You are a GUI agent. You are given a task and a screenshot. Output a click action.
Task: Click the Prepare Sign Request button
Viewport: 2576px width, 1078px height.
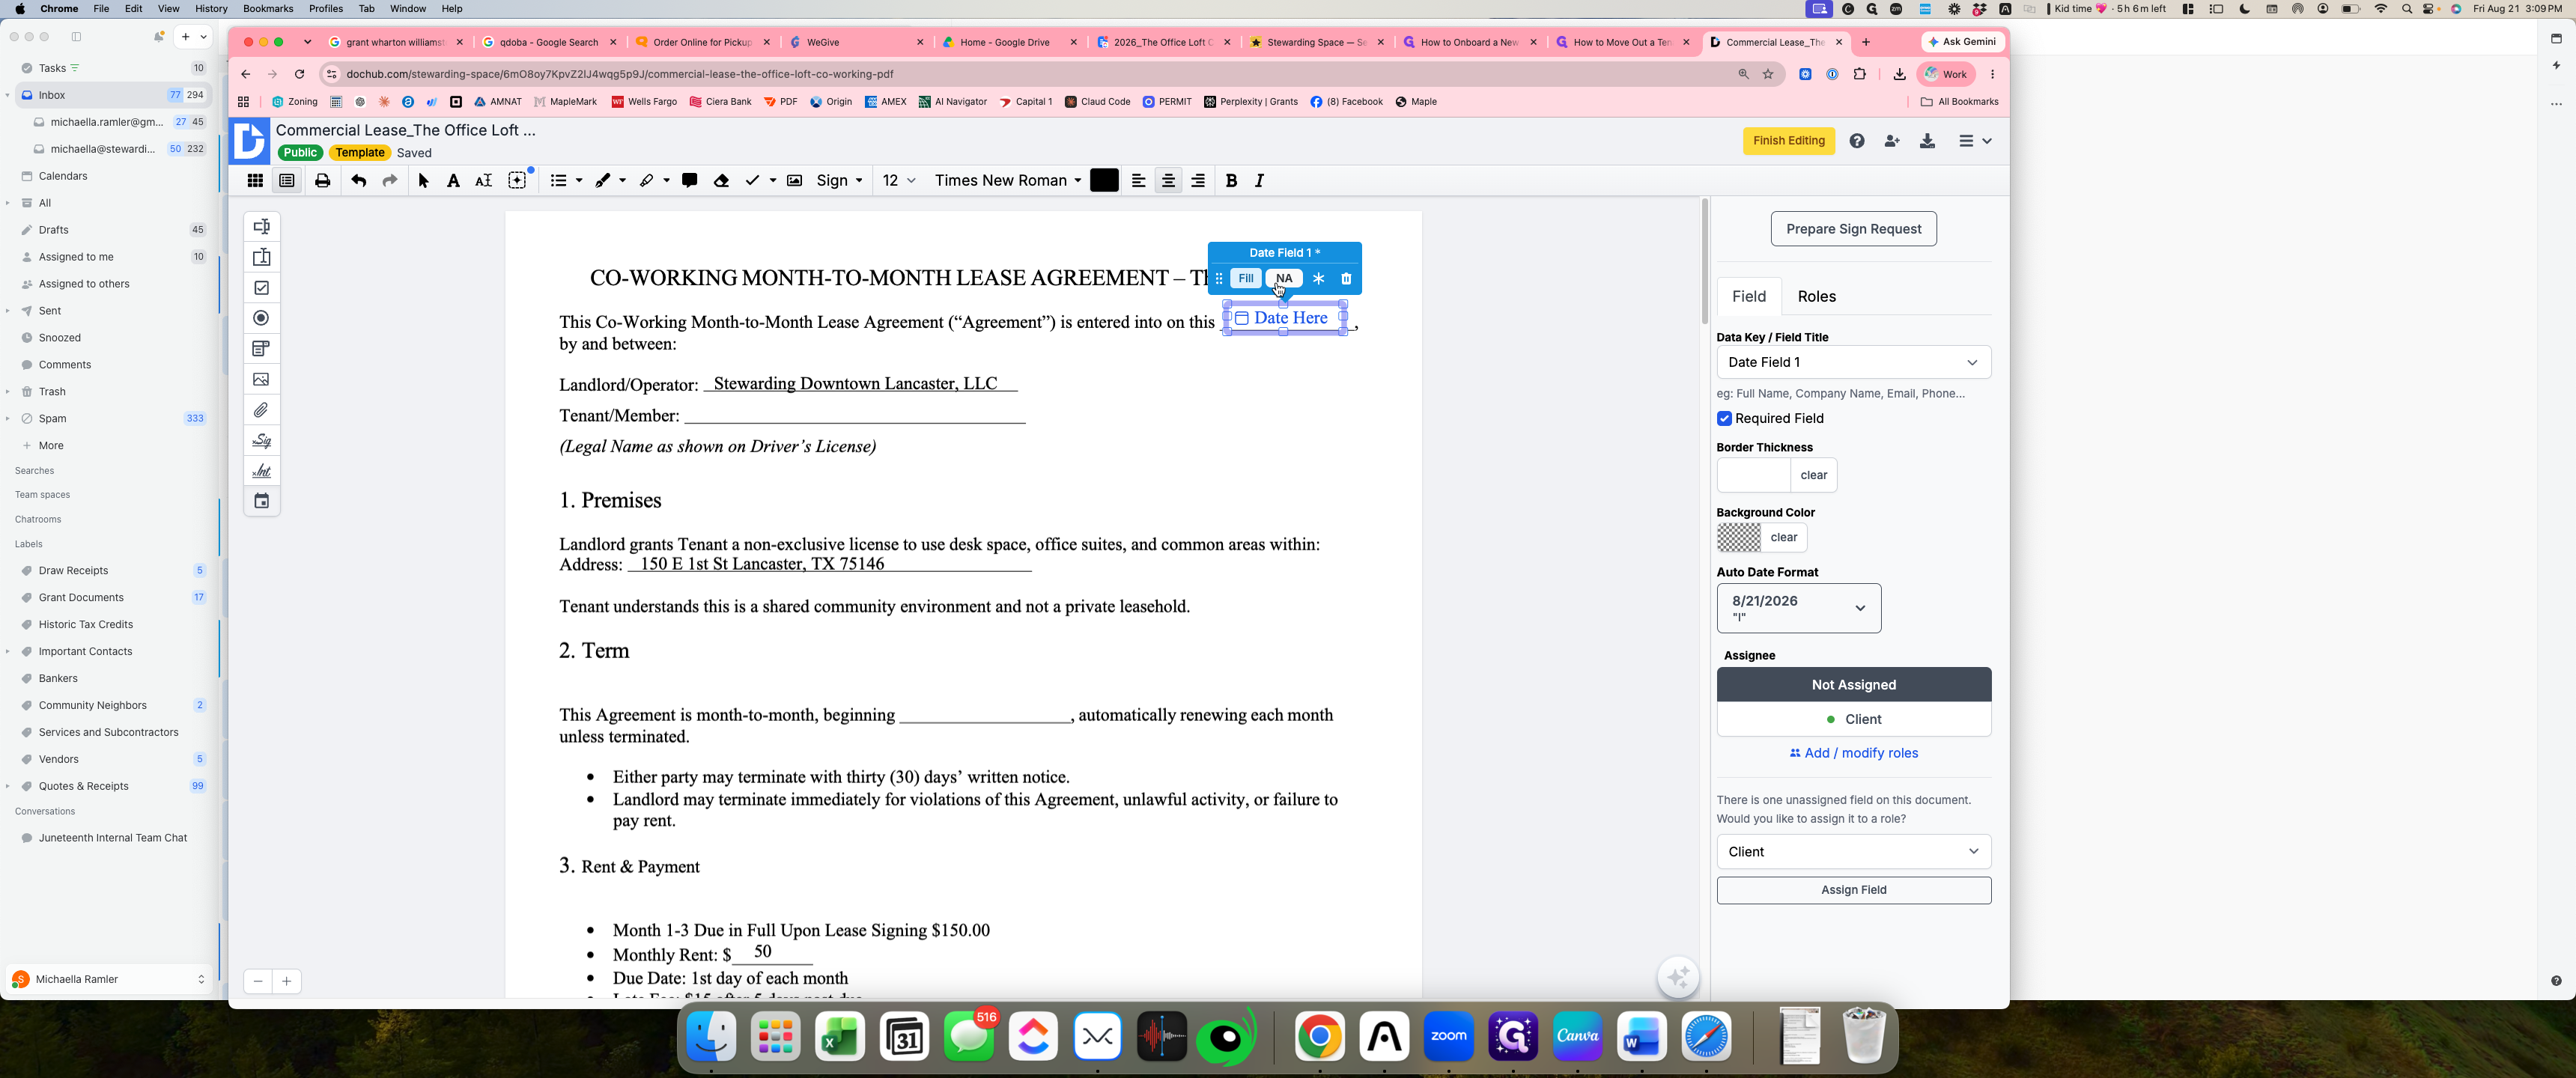[x=1853, y=229]
